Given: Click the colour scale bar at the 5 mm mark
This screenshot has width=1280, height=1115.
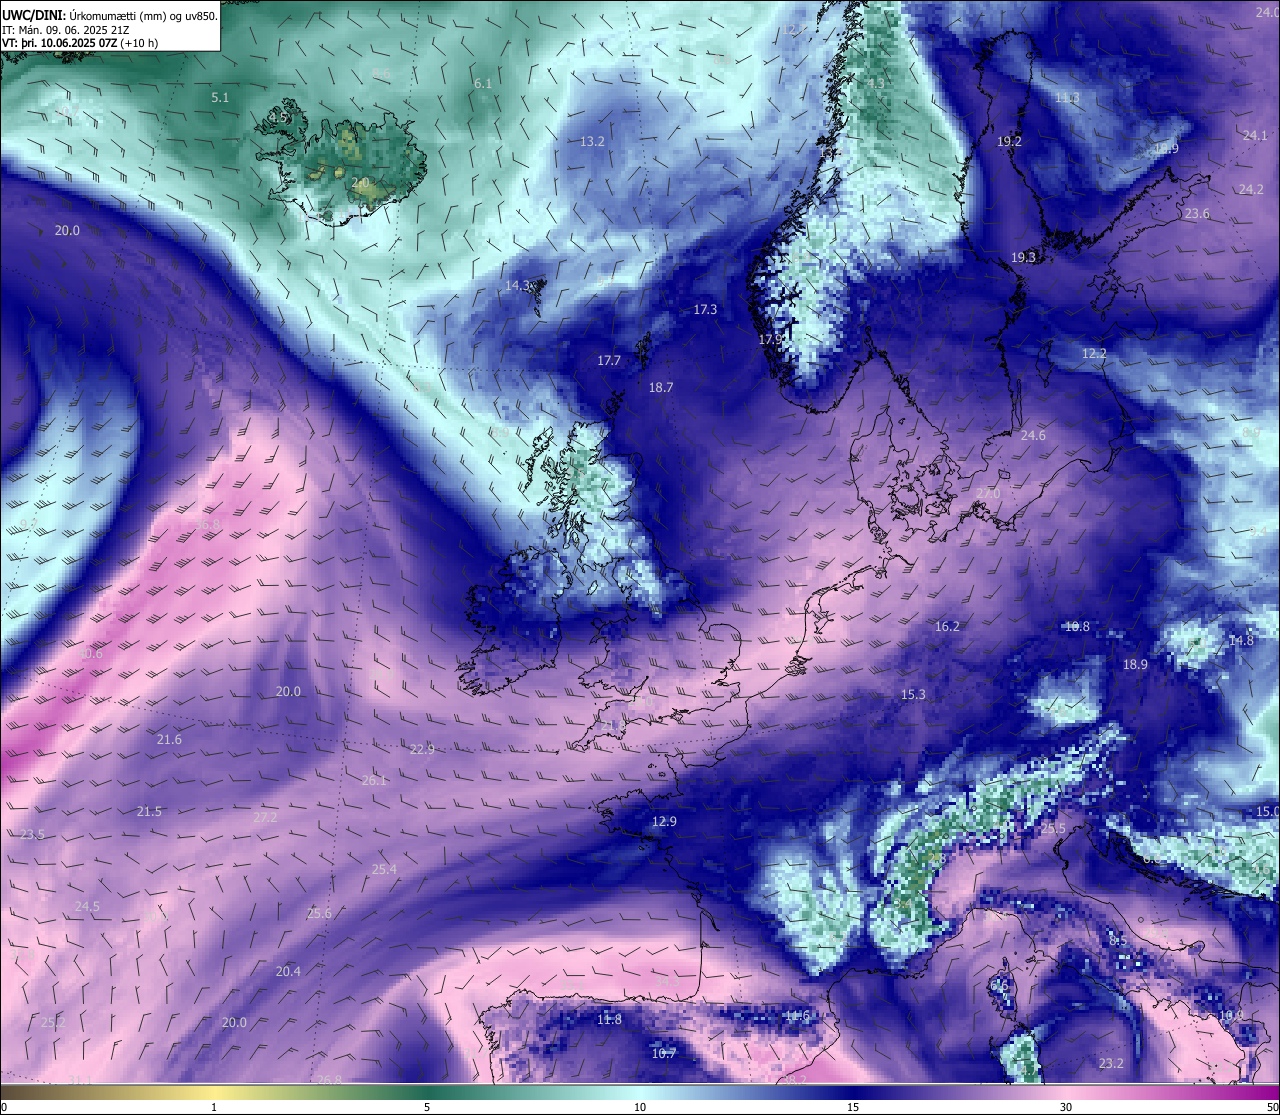Looking at the screenshot, I should 427,1093.
